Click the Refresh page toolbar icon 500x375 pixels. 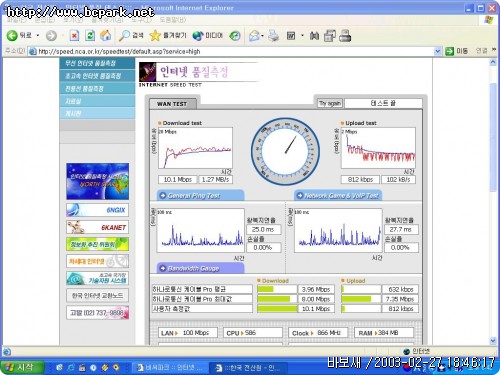(90, 36)
